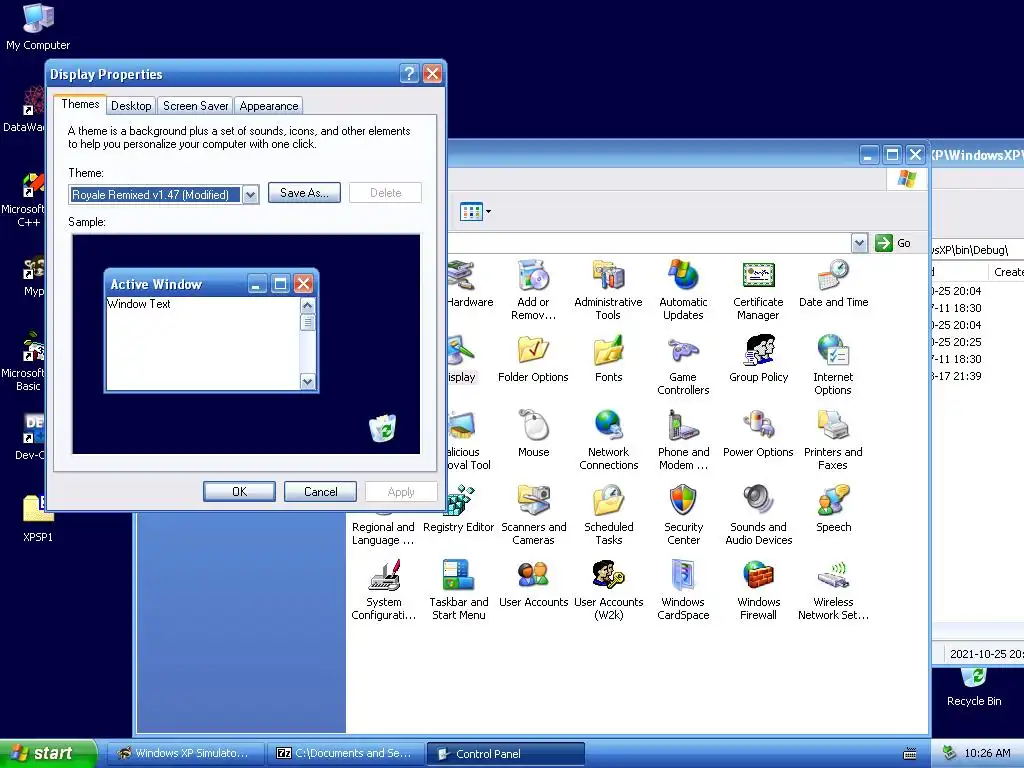Image resolution: width=1024 pixels, height=768 pixels.
Task: Open Internet Options icon
Action: 833,364
